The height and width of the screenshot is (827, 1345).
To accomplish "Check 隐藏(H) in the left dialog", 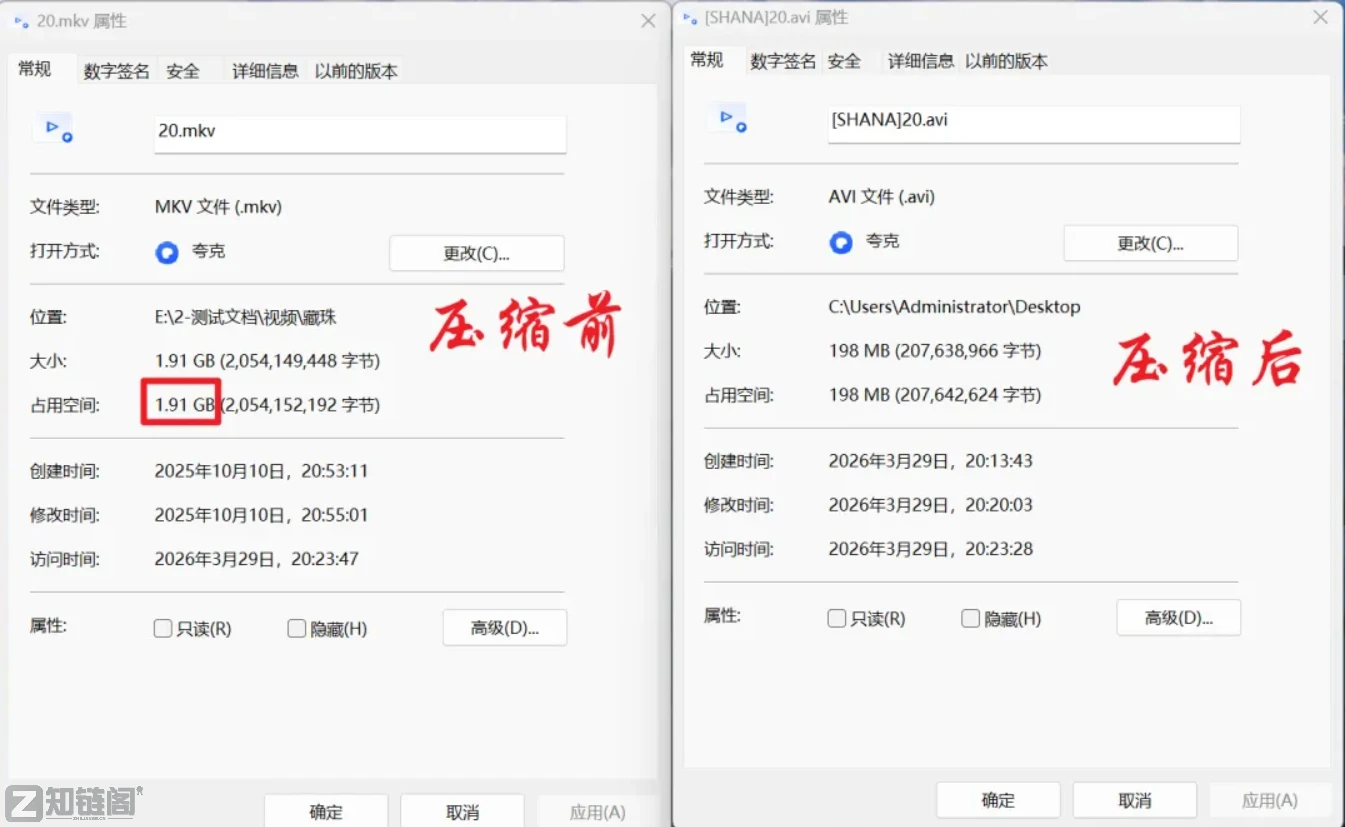I will click(296, 628).
